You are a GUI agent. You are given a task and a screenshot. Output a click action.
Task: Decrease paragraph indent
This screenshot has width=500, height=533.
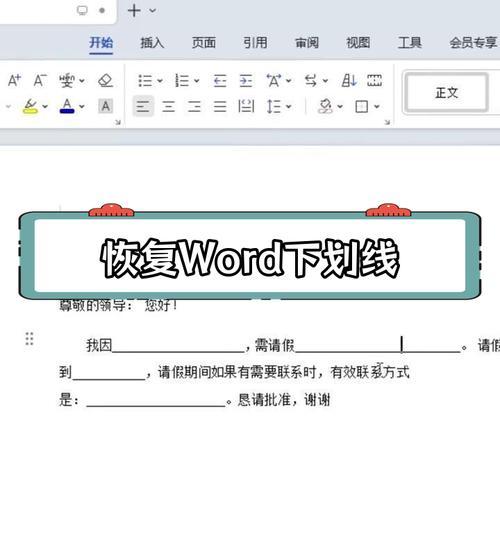(x=220, y=81)
